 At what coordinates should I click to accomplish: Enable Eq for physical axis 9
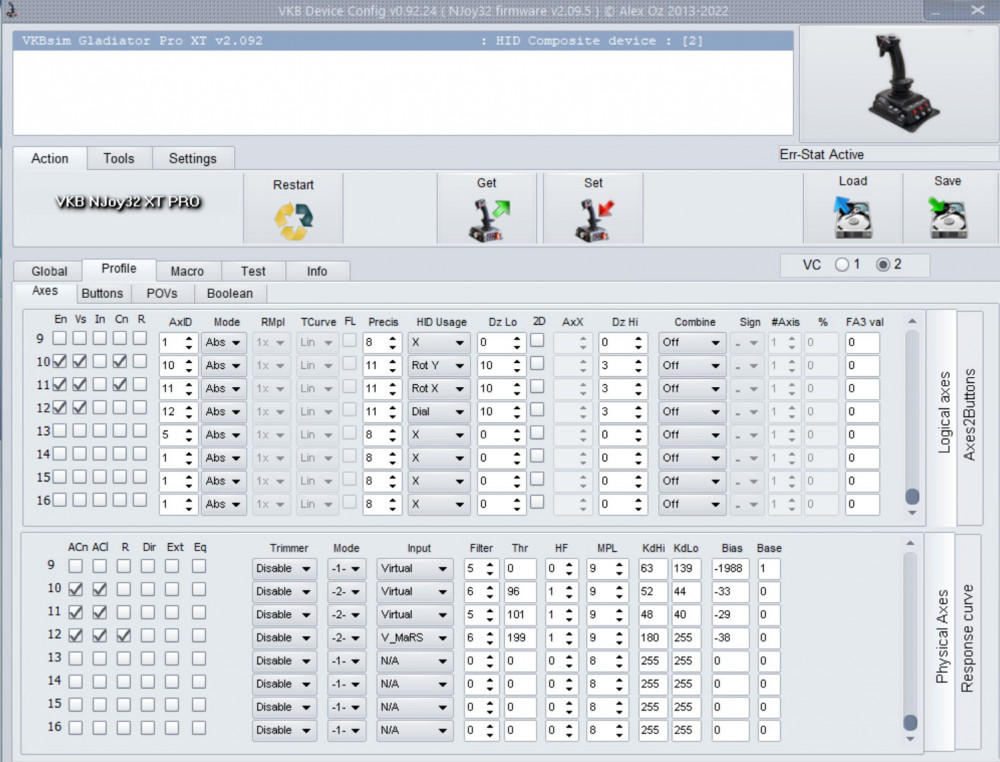tap(199, 566)
